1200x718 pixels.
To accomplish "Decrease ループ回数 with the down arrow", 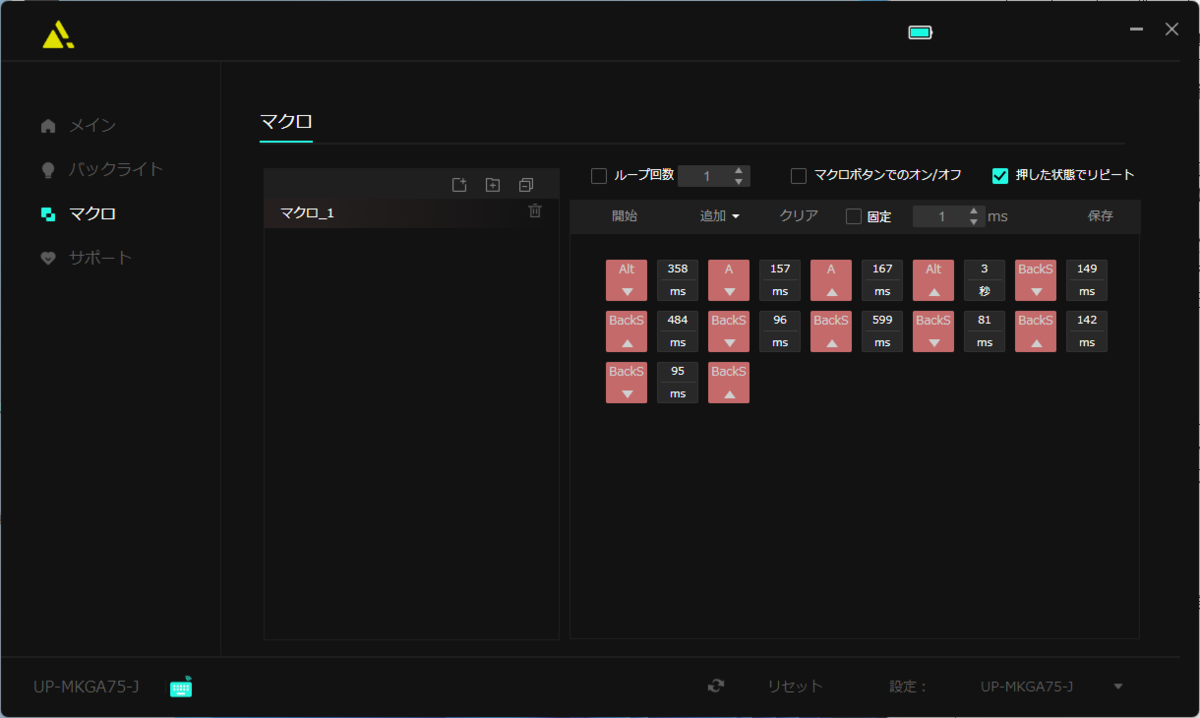I will 739,182.
